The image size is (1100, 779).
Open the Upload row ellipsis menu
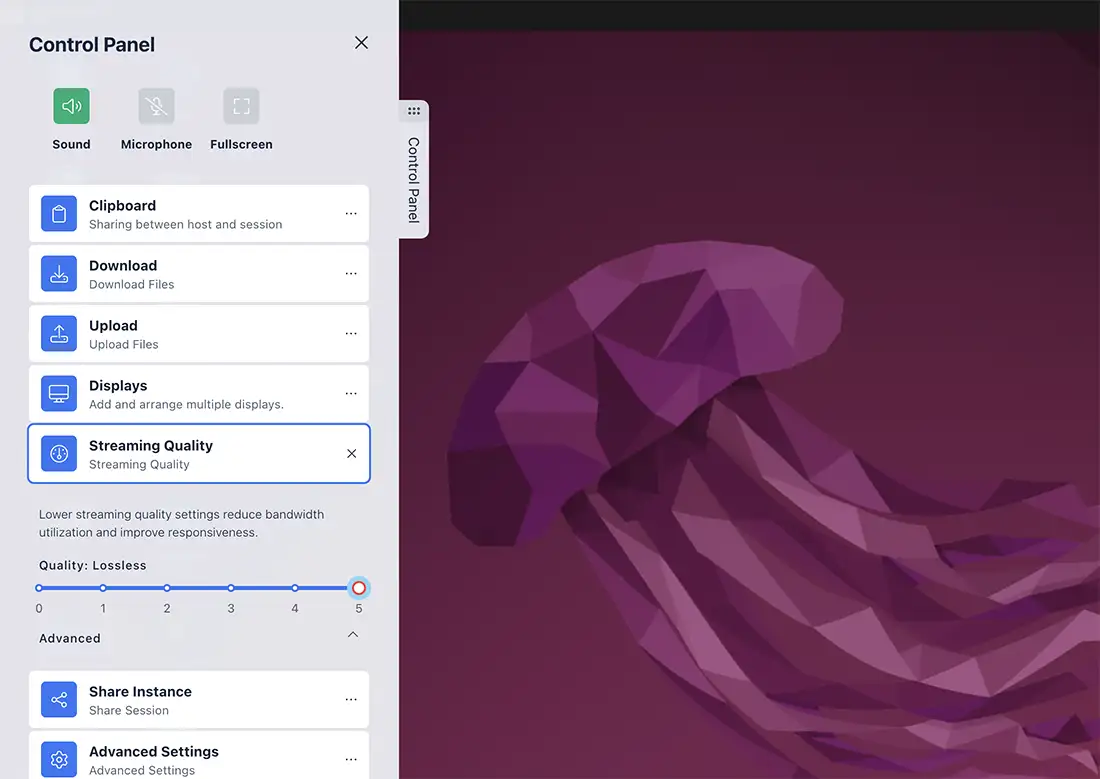click(x=351, y=334)
